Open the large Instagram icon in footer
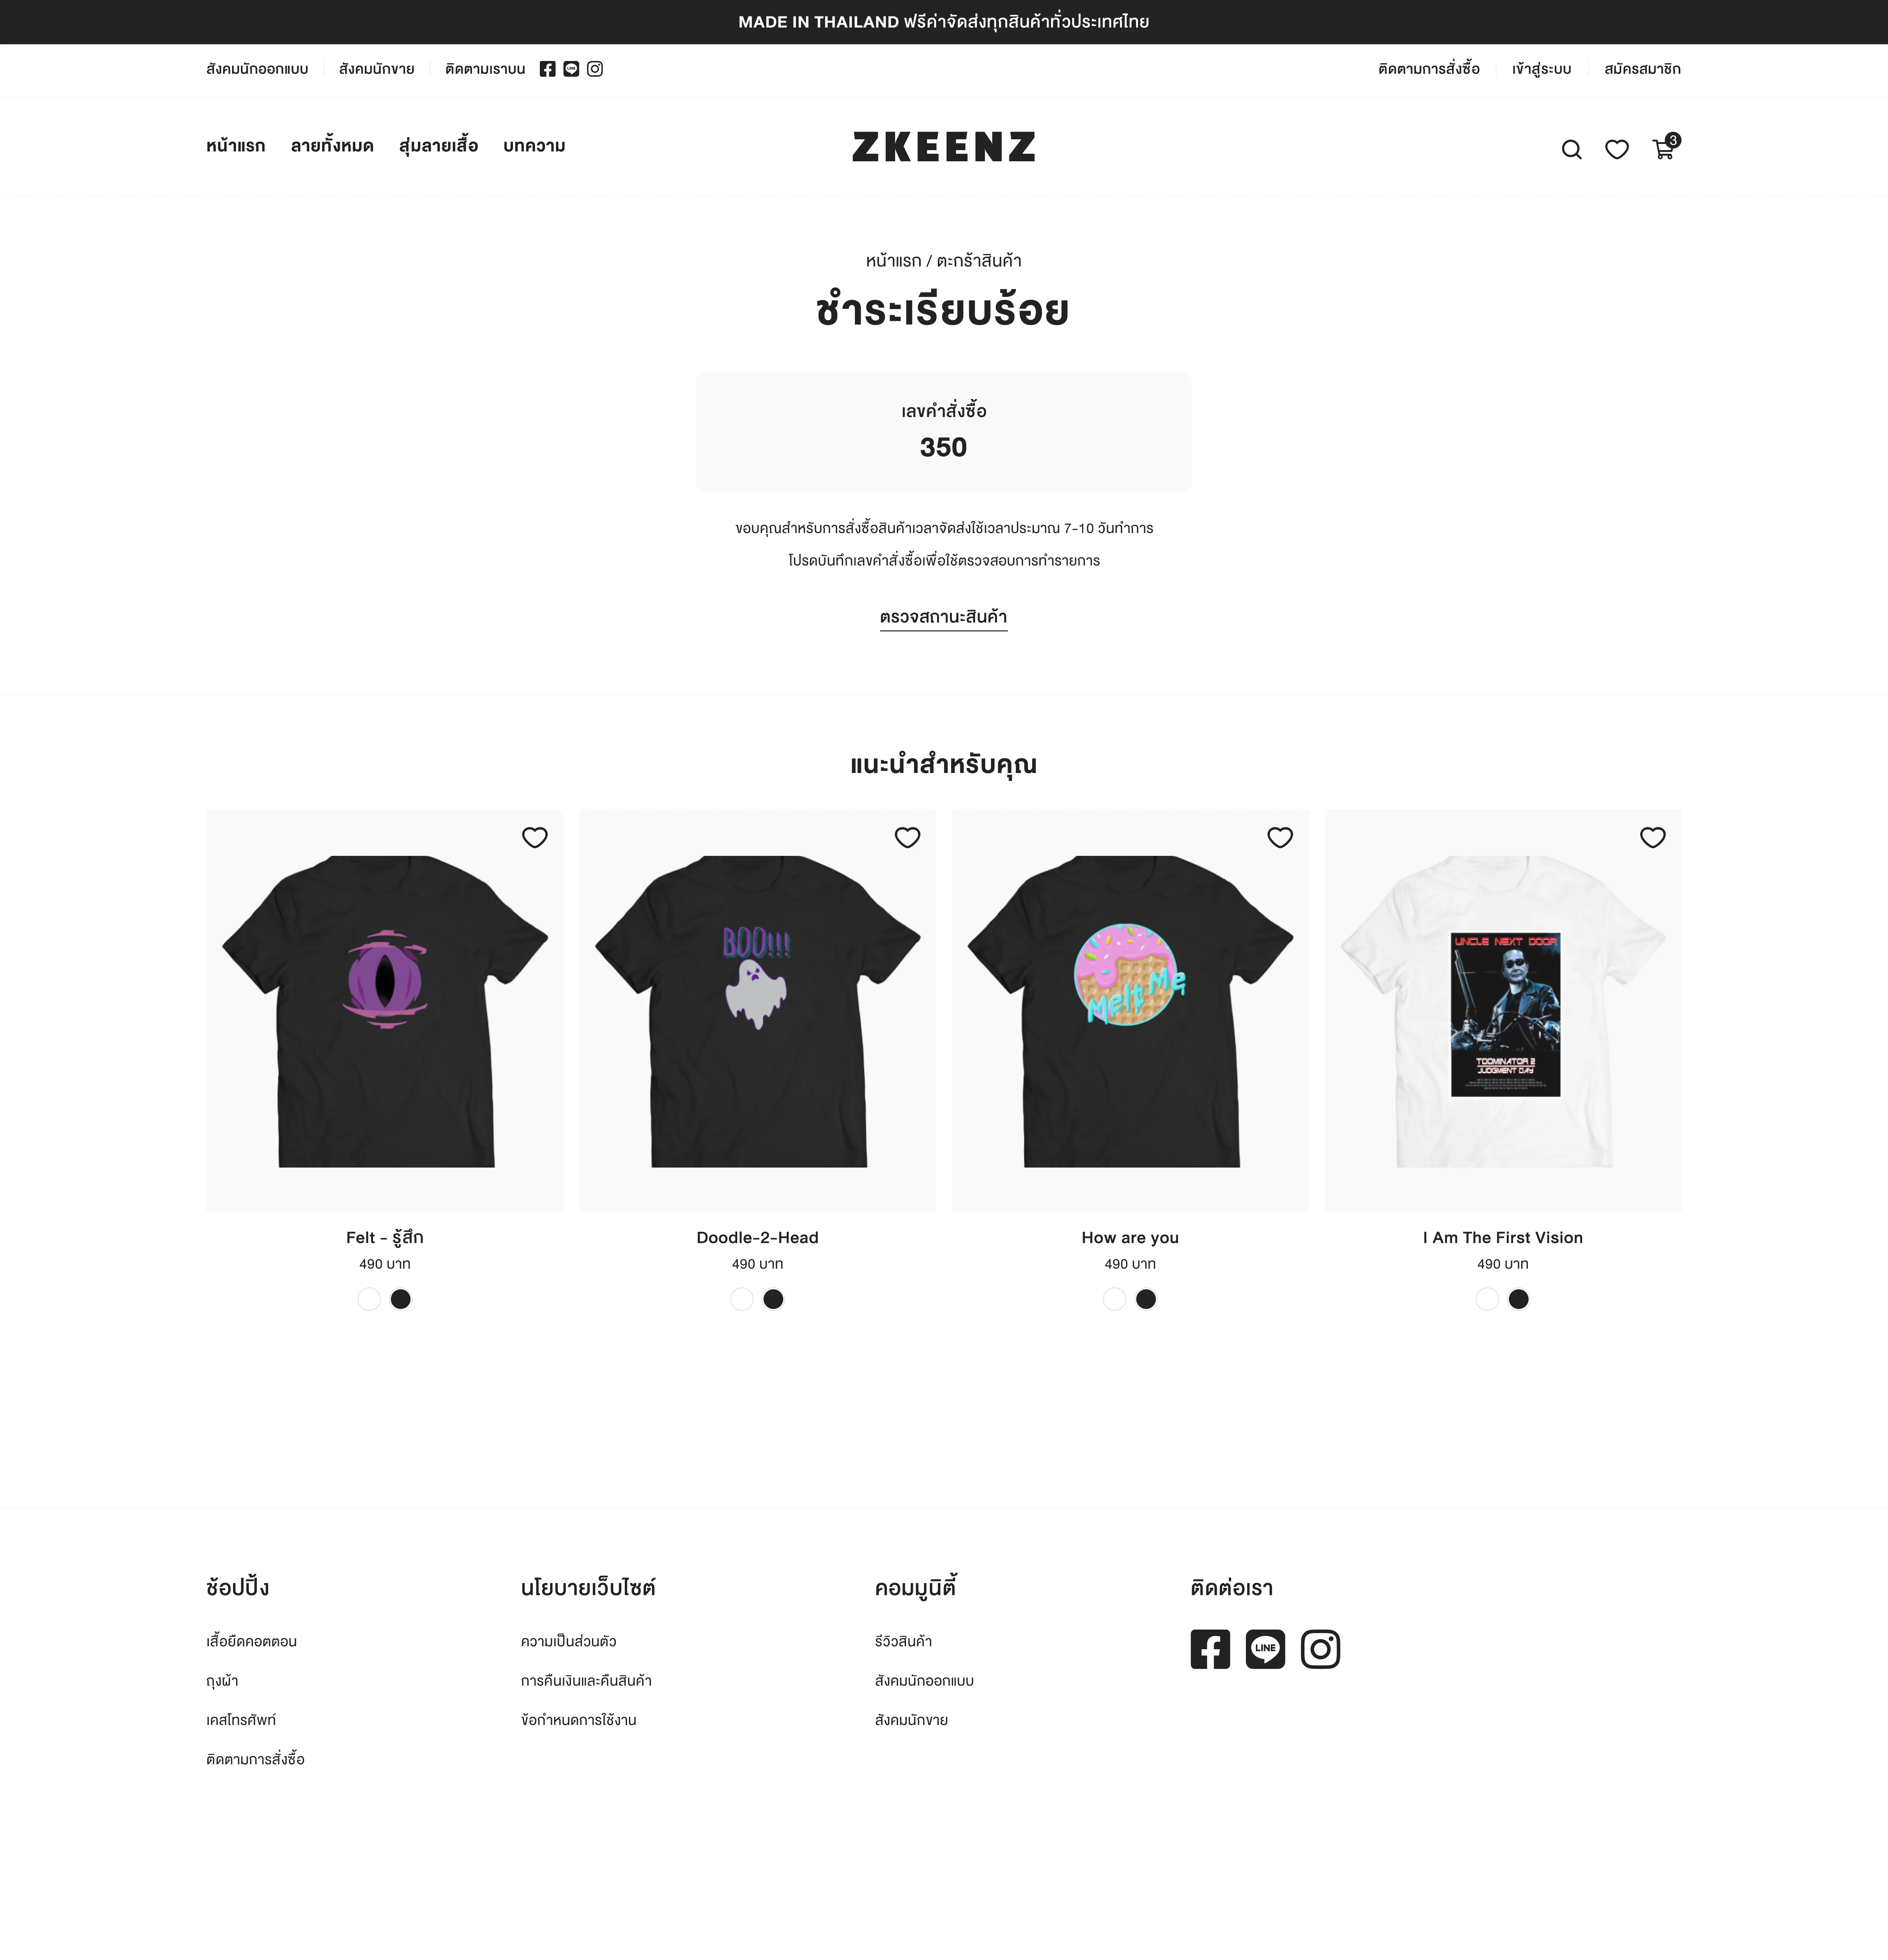1888x1960 pixels. (1320, 1649)
